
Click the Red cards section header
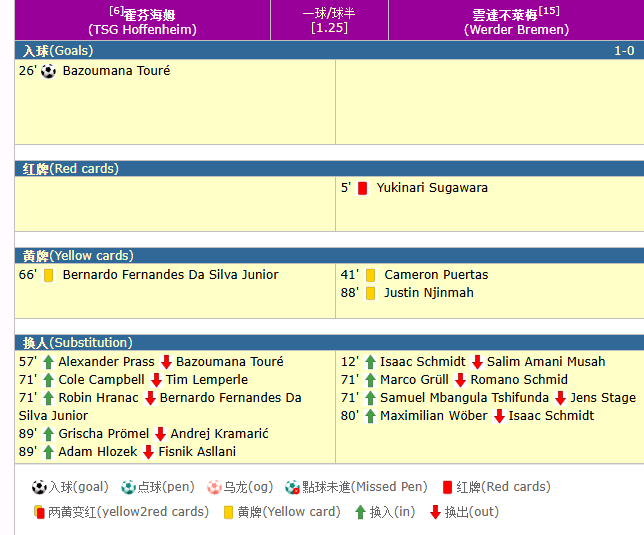coord(329,169)
